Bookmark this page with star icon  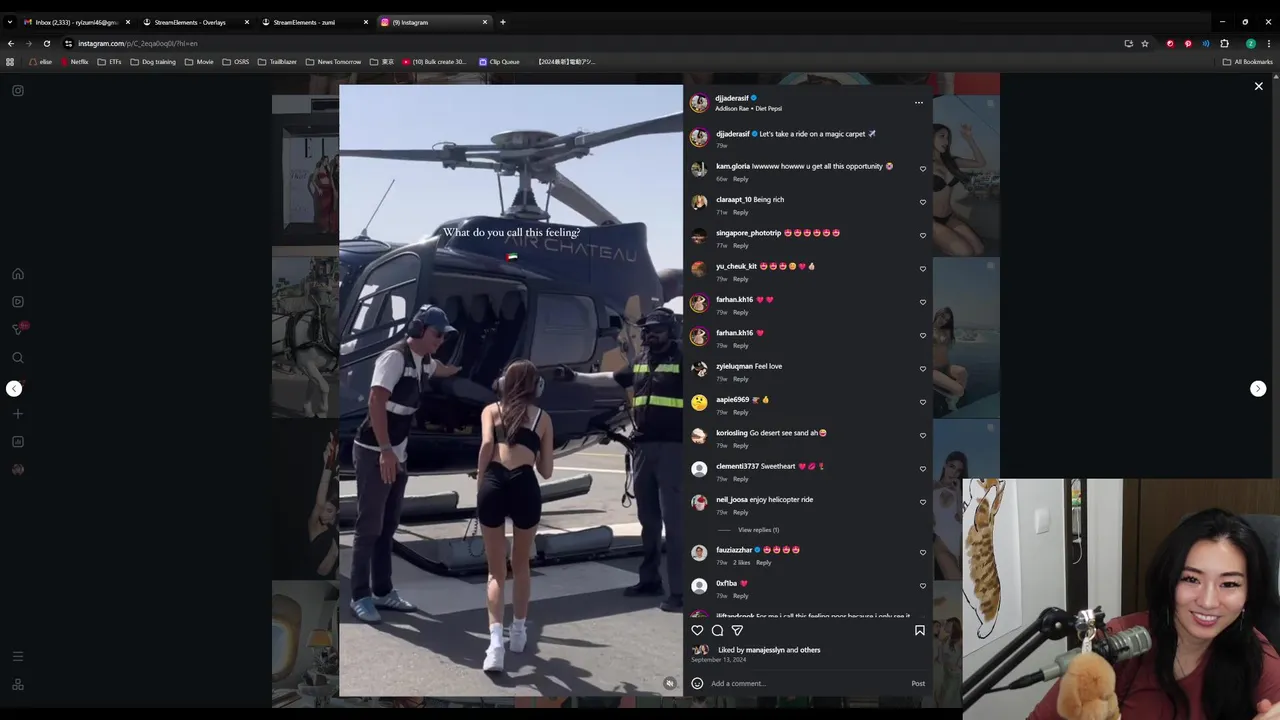click(x=1145, y=43)
